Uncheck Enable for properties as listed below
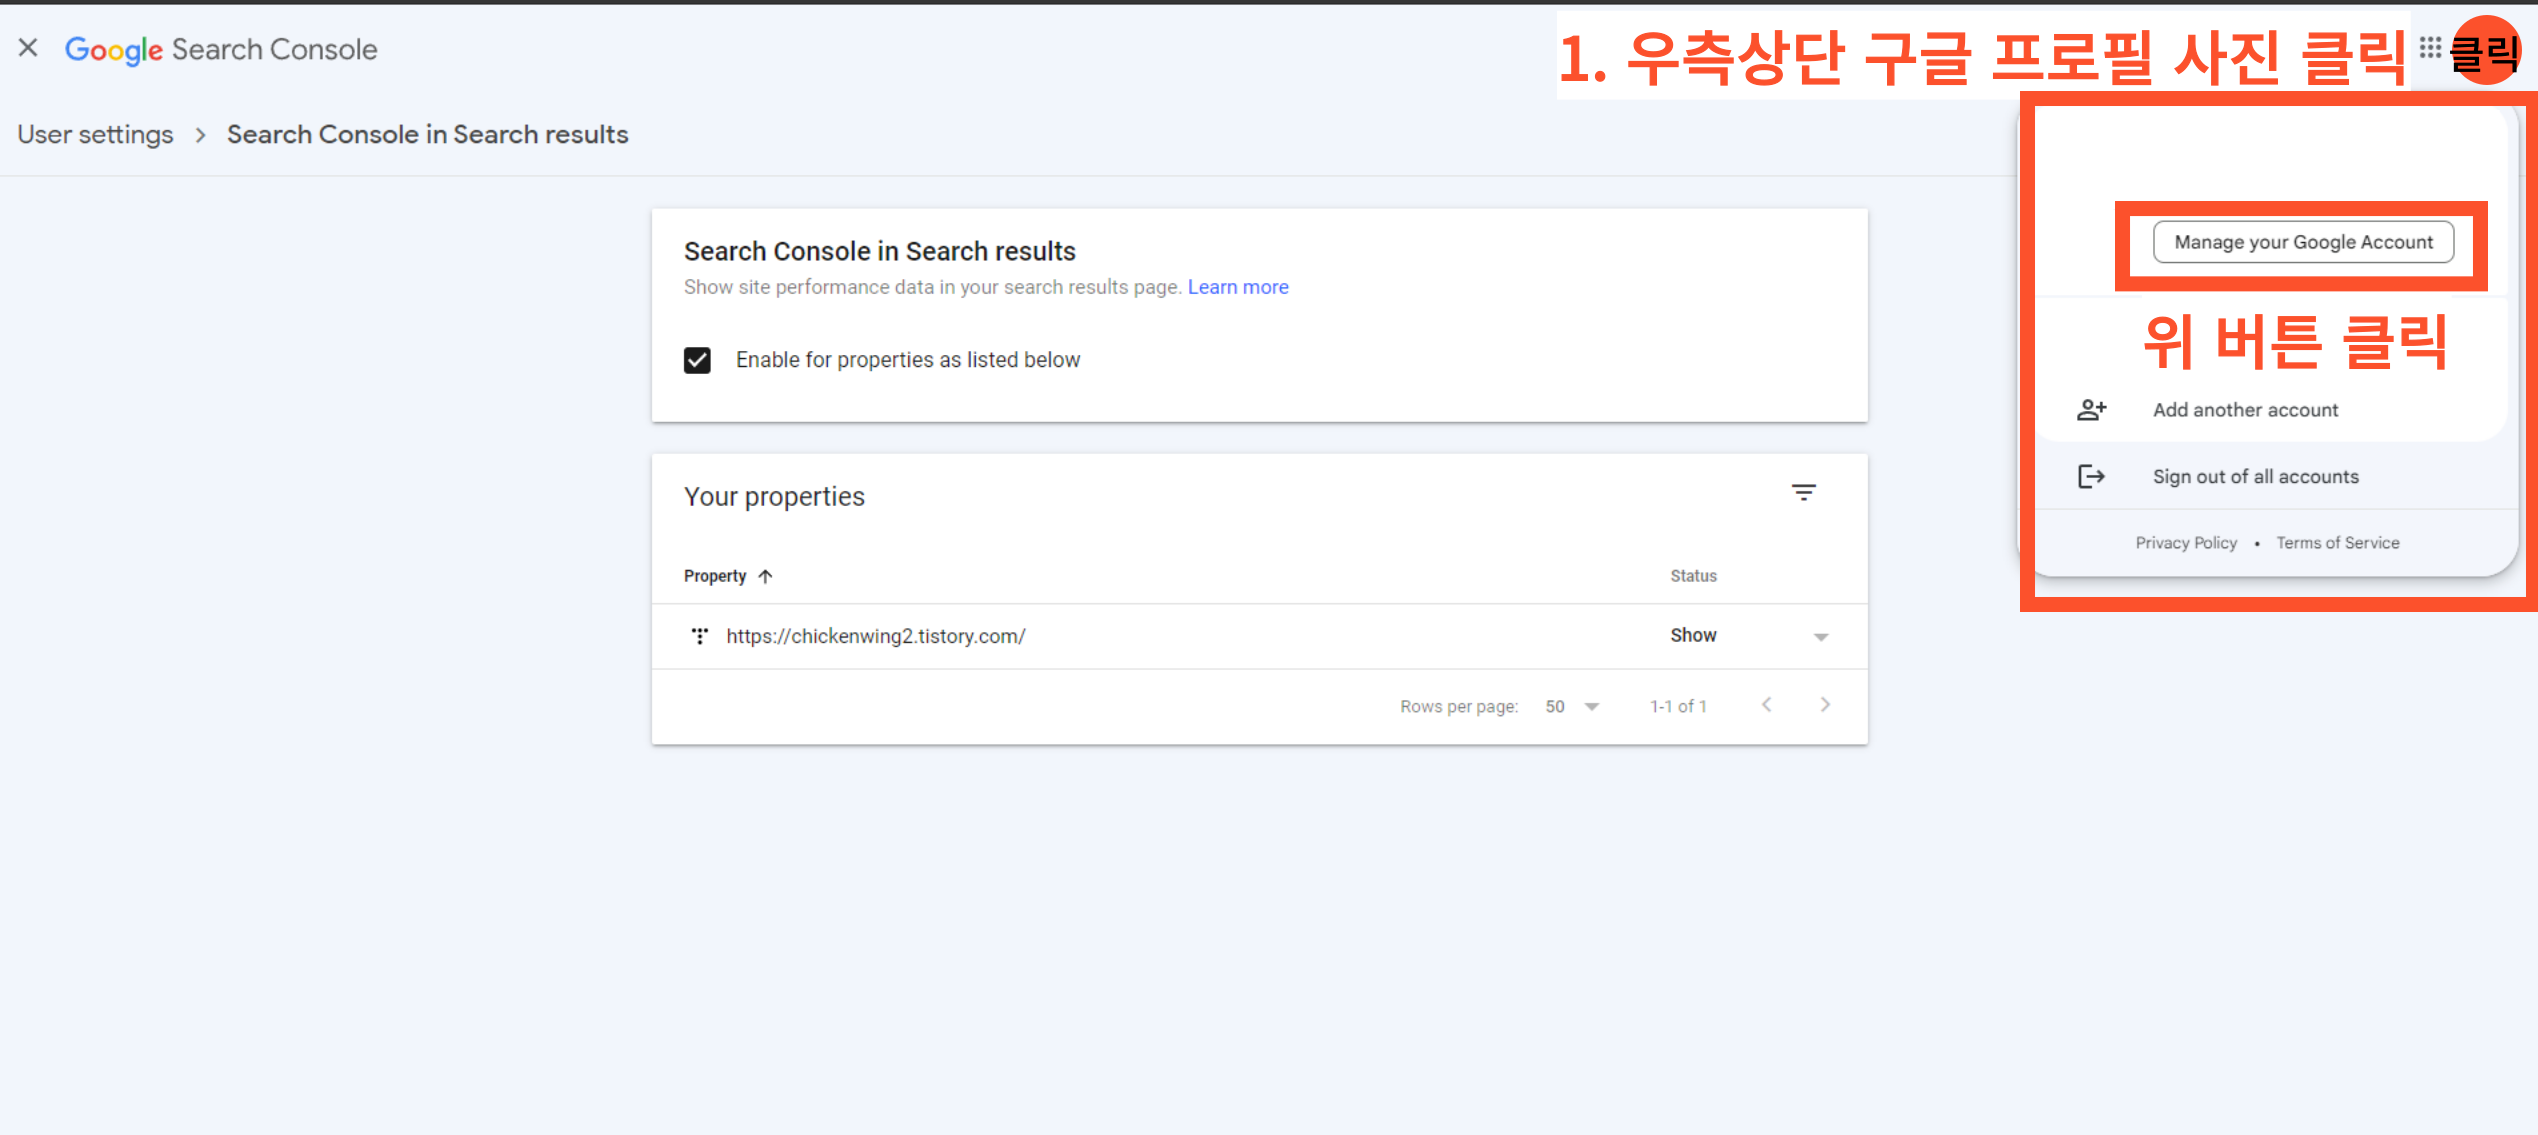This screenshot has height=1135, width=2538. tap(697, 360)
